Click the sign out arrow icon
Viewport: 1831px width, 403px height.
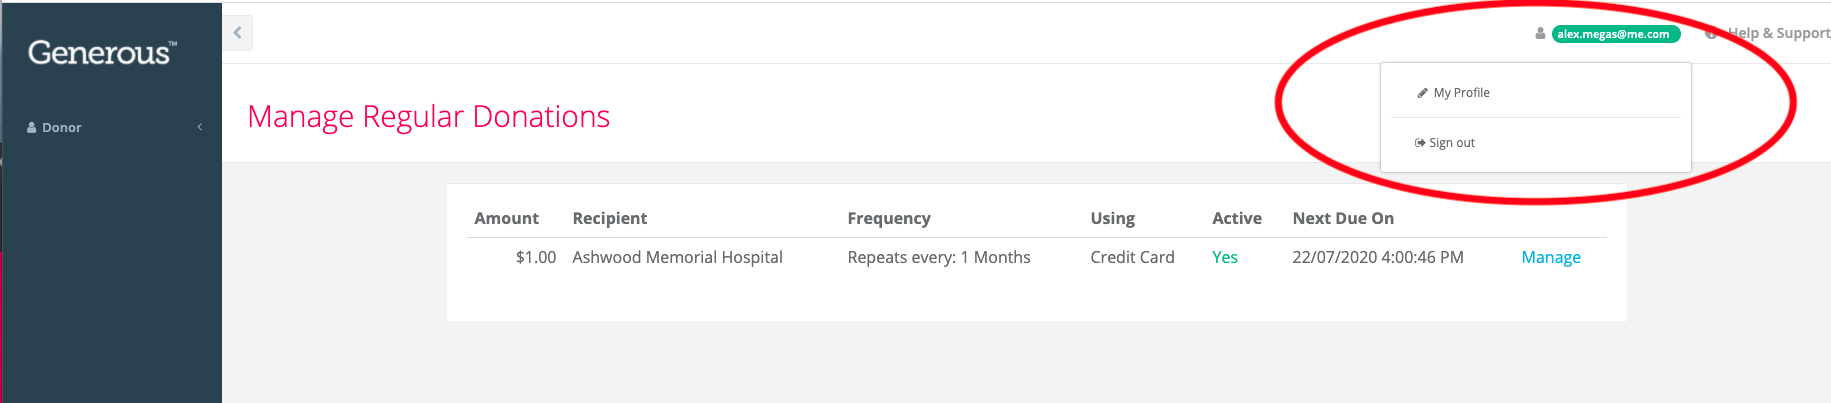1420,143
